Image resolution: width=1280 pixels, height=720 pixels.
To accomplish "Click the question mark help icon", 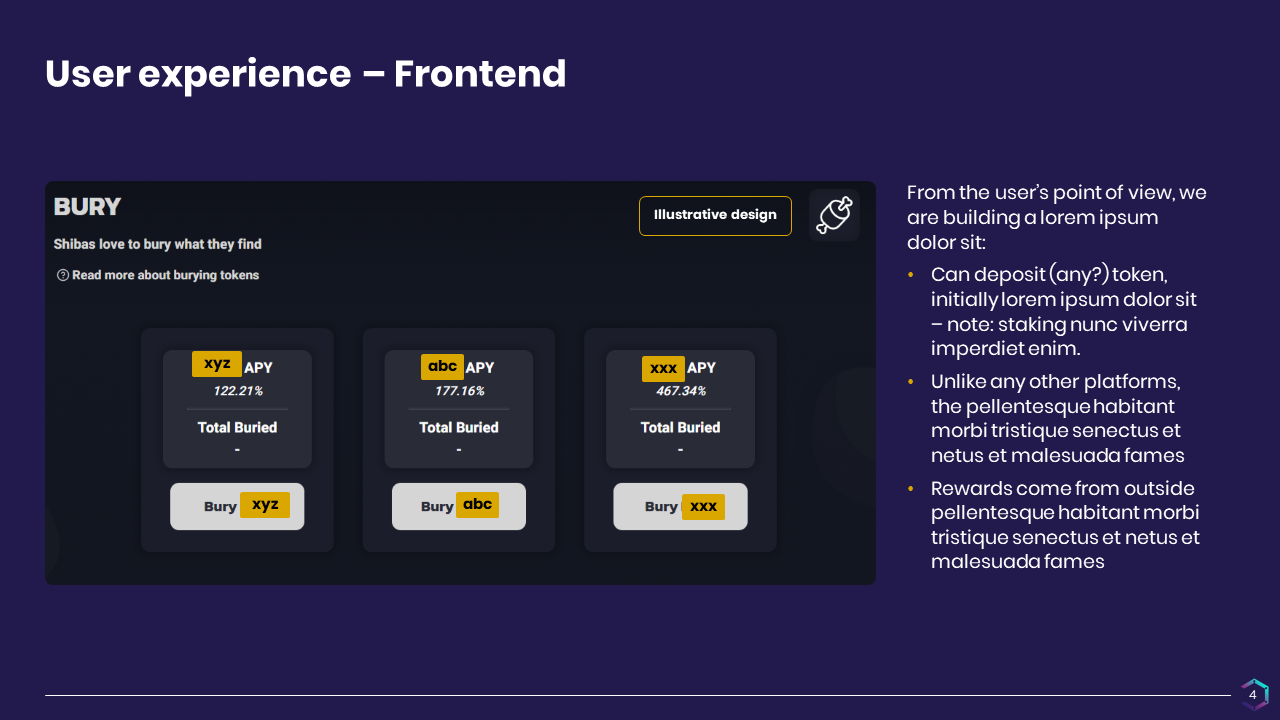I will coord(63,275).
